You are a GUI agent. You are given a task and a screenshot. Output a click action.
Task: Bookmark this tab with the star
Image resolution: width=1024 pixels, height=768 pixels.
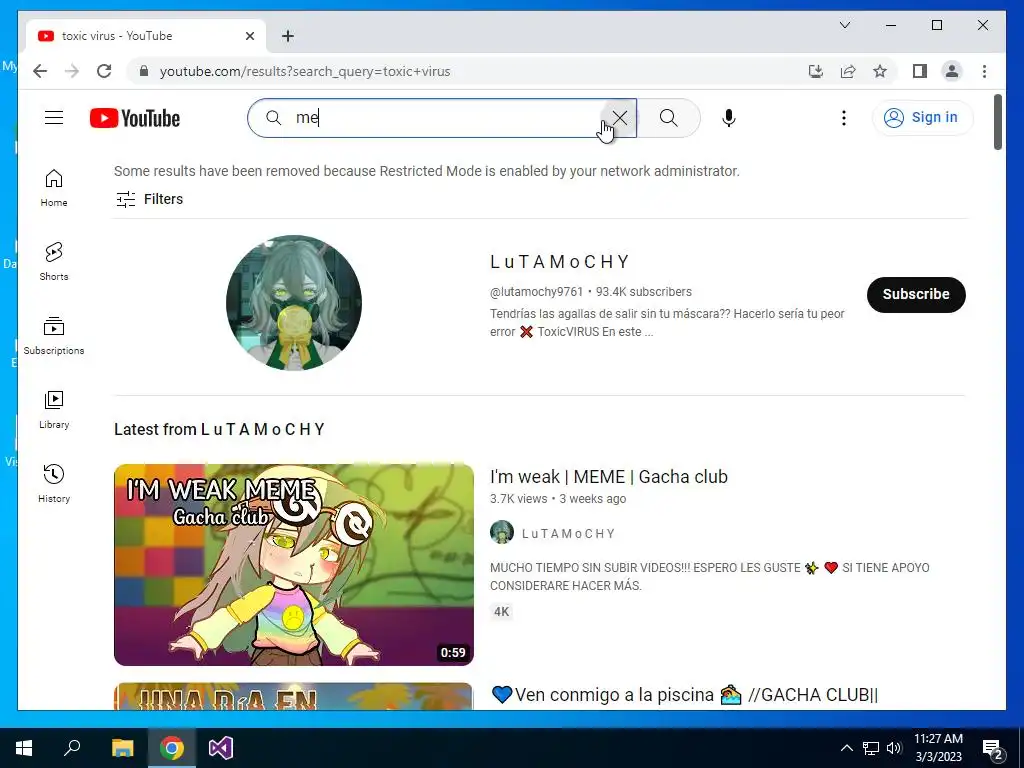880,71
